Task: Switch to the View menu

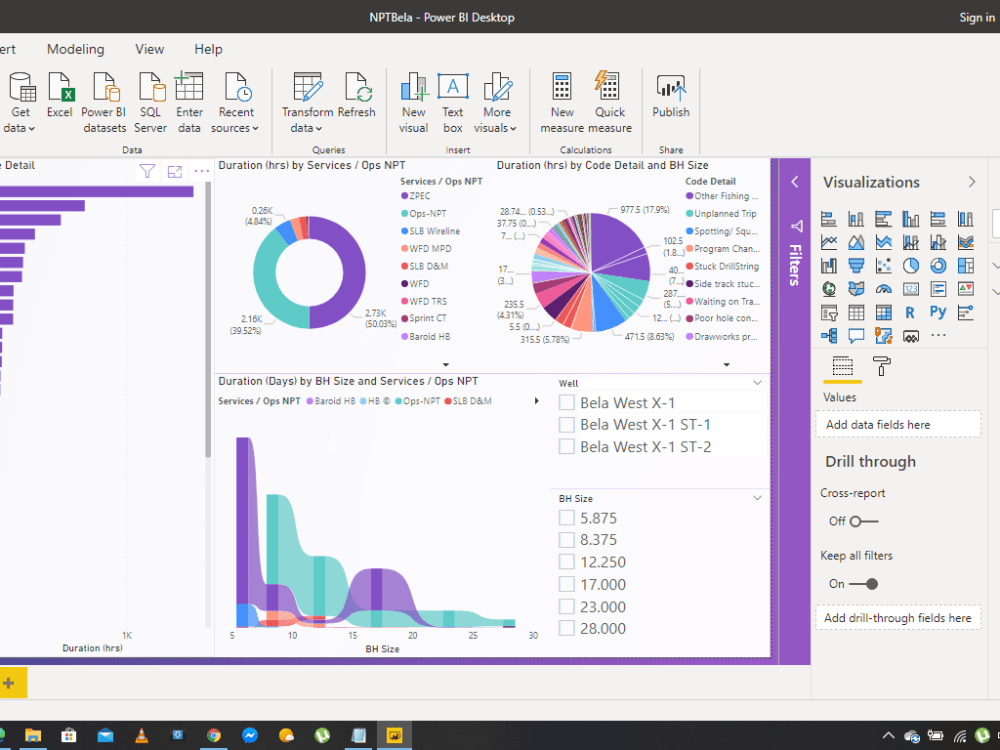Action: tap(149, 49)
